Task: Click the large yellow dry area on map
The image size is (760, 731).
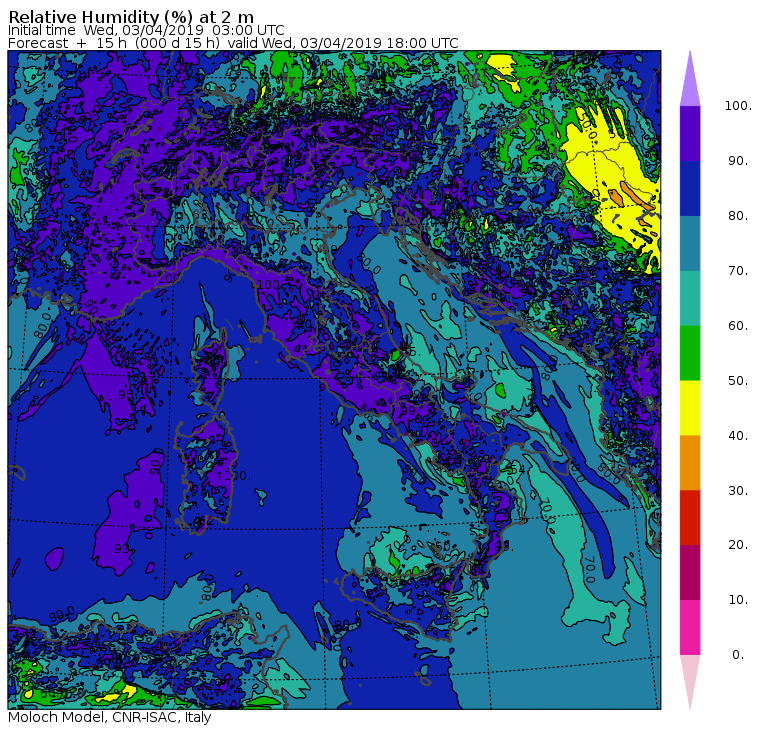Action: point(611,170)
